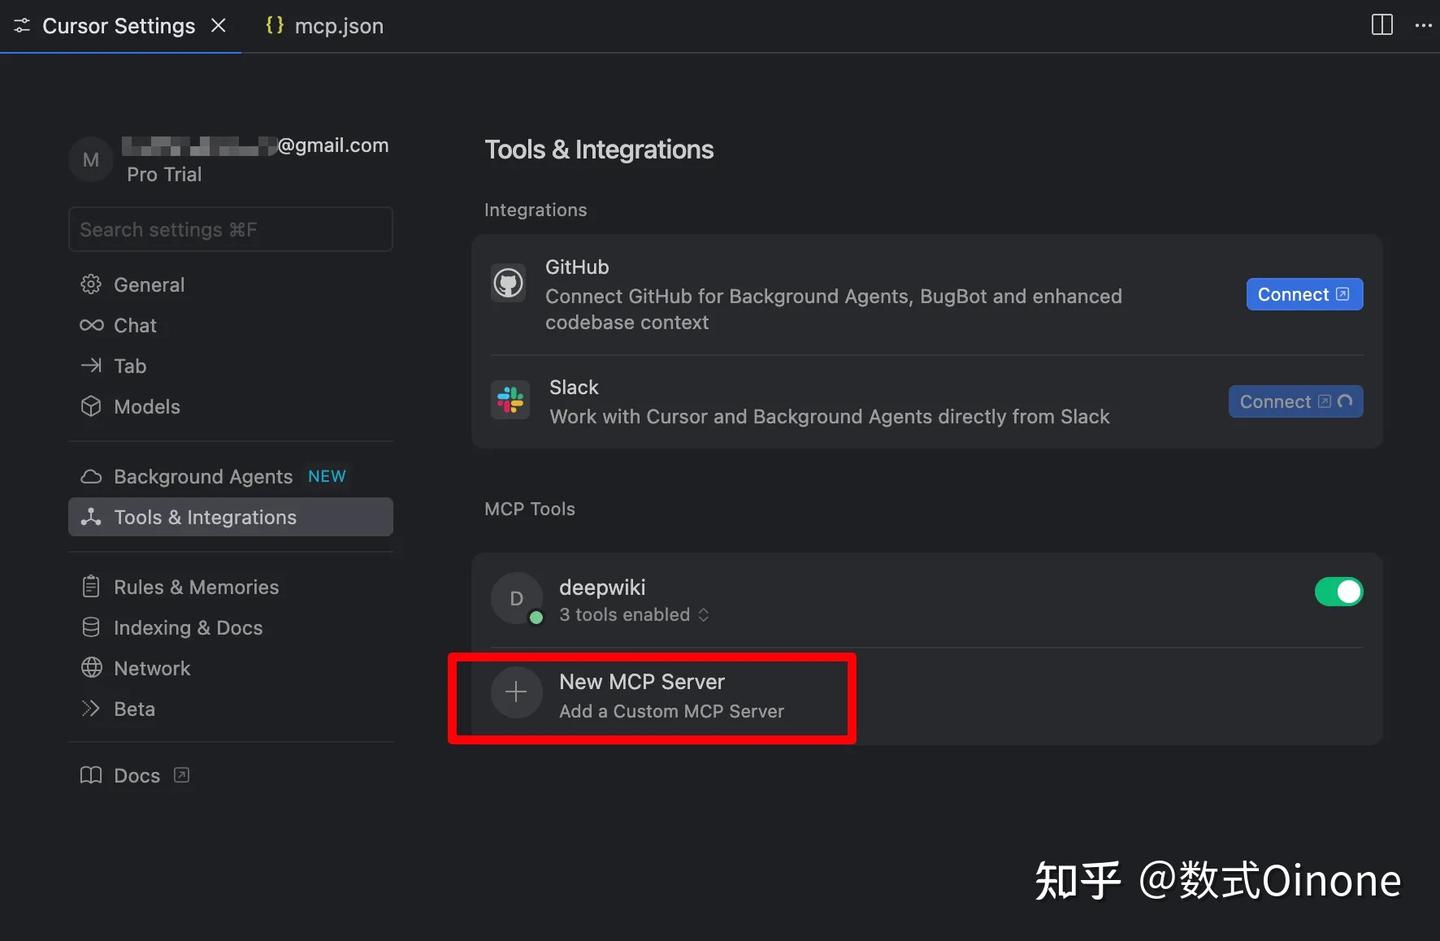Select the Cursor Settings tab
1440x941 pixels.
click(x=118, y=26)
